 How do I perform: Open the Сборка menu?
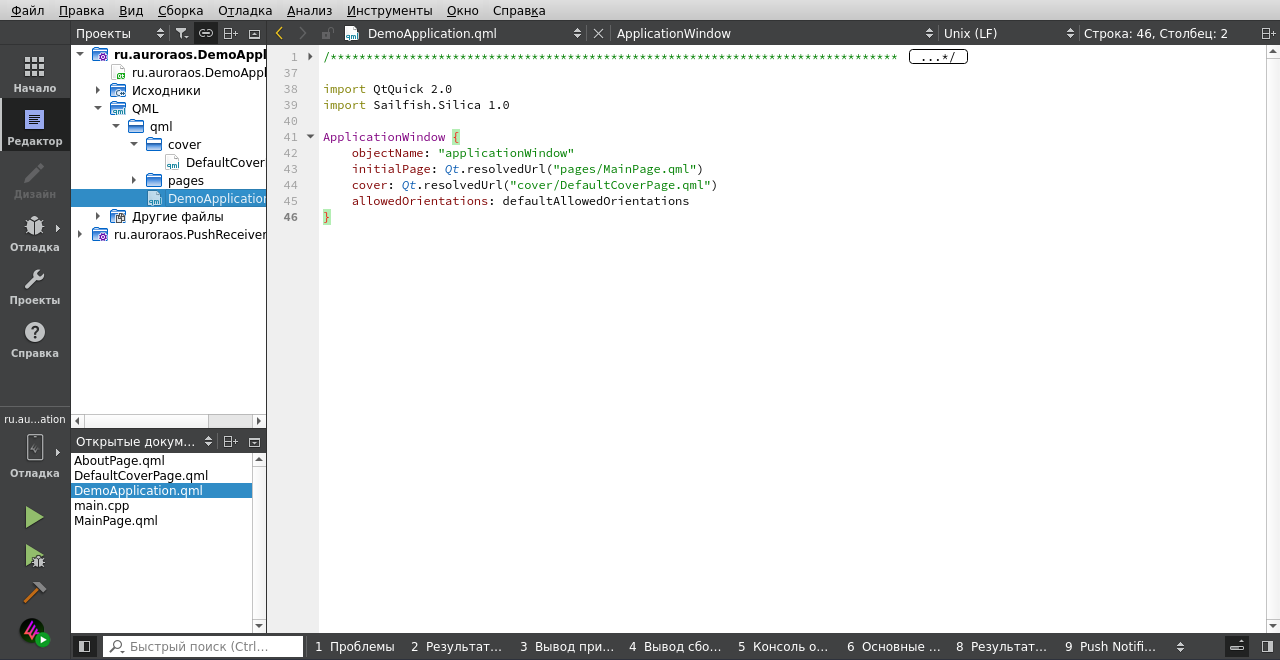180,10
